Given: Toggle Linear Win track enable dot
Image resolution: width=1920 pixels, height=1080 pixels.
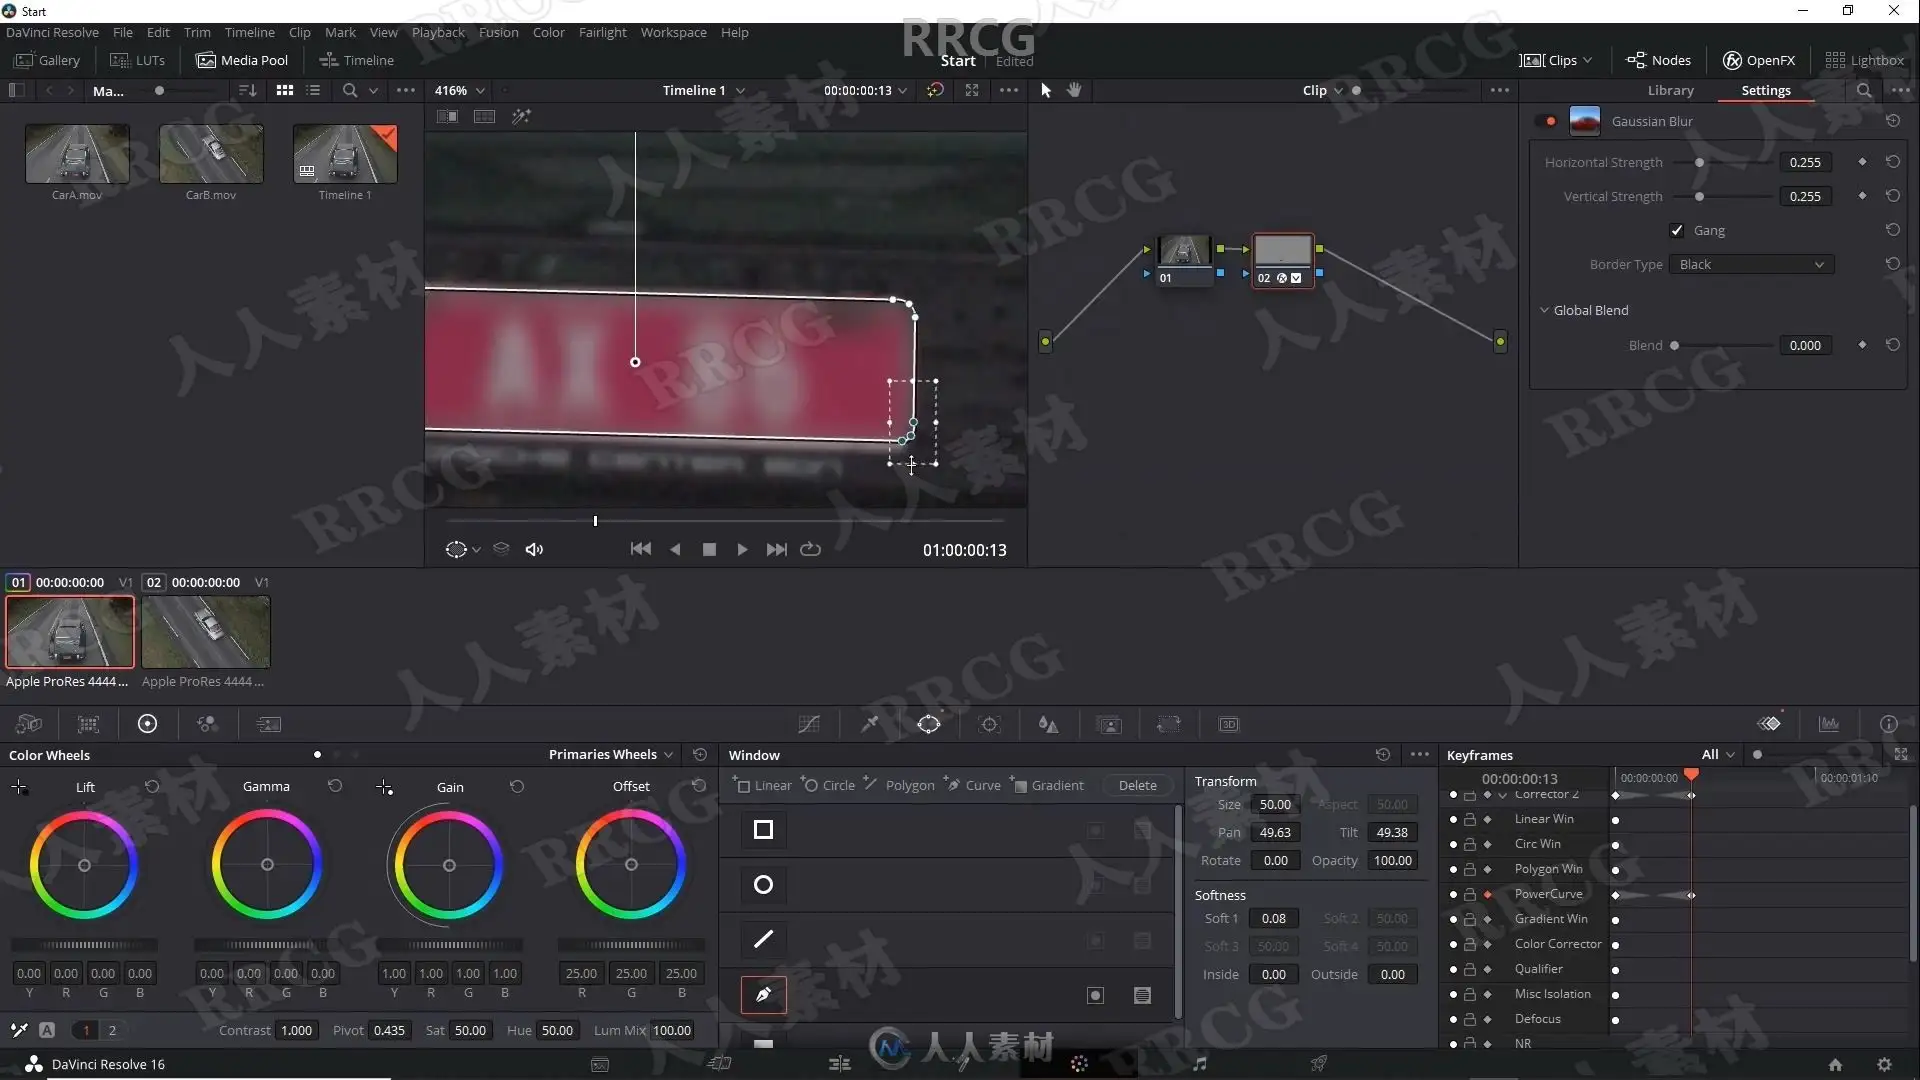Looking at the screenshot, I should 1453,819.
